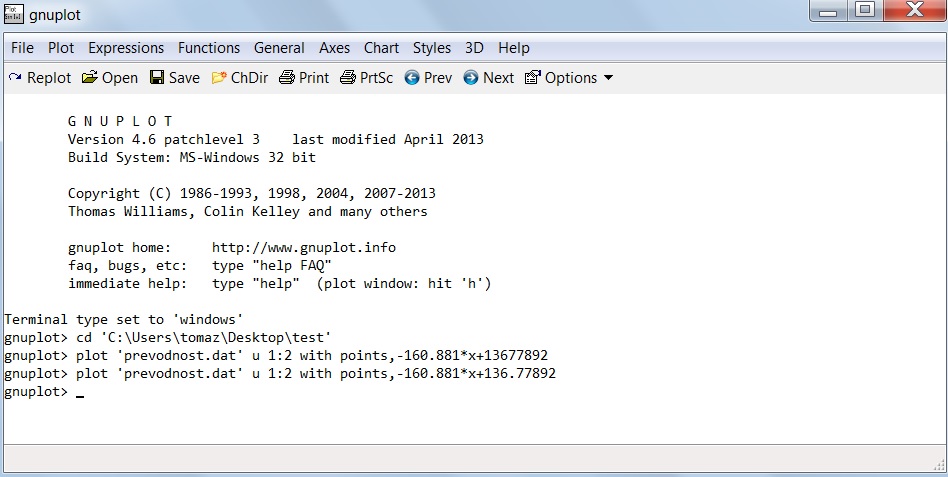This screenshot has height=477, width=948.
Task: Click the plot command ending 136.77892
Action: [280, 374]
